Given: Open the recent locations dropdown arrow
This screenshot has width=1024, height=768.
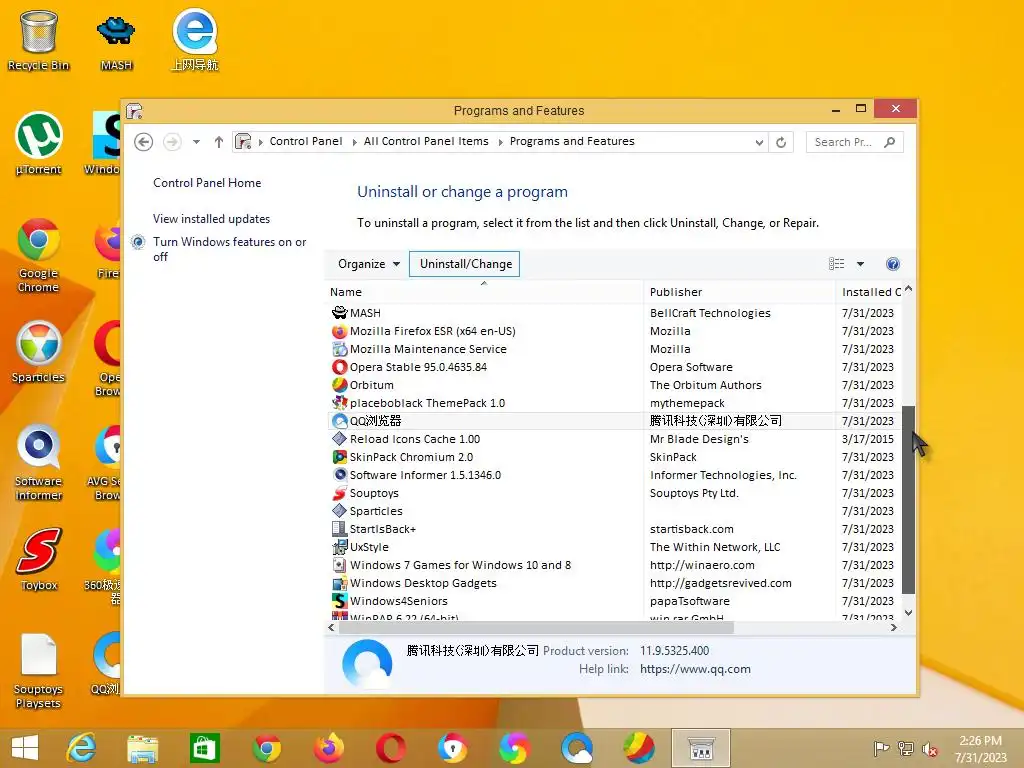Looking at the screenshot, I should (196, 142).
